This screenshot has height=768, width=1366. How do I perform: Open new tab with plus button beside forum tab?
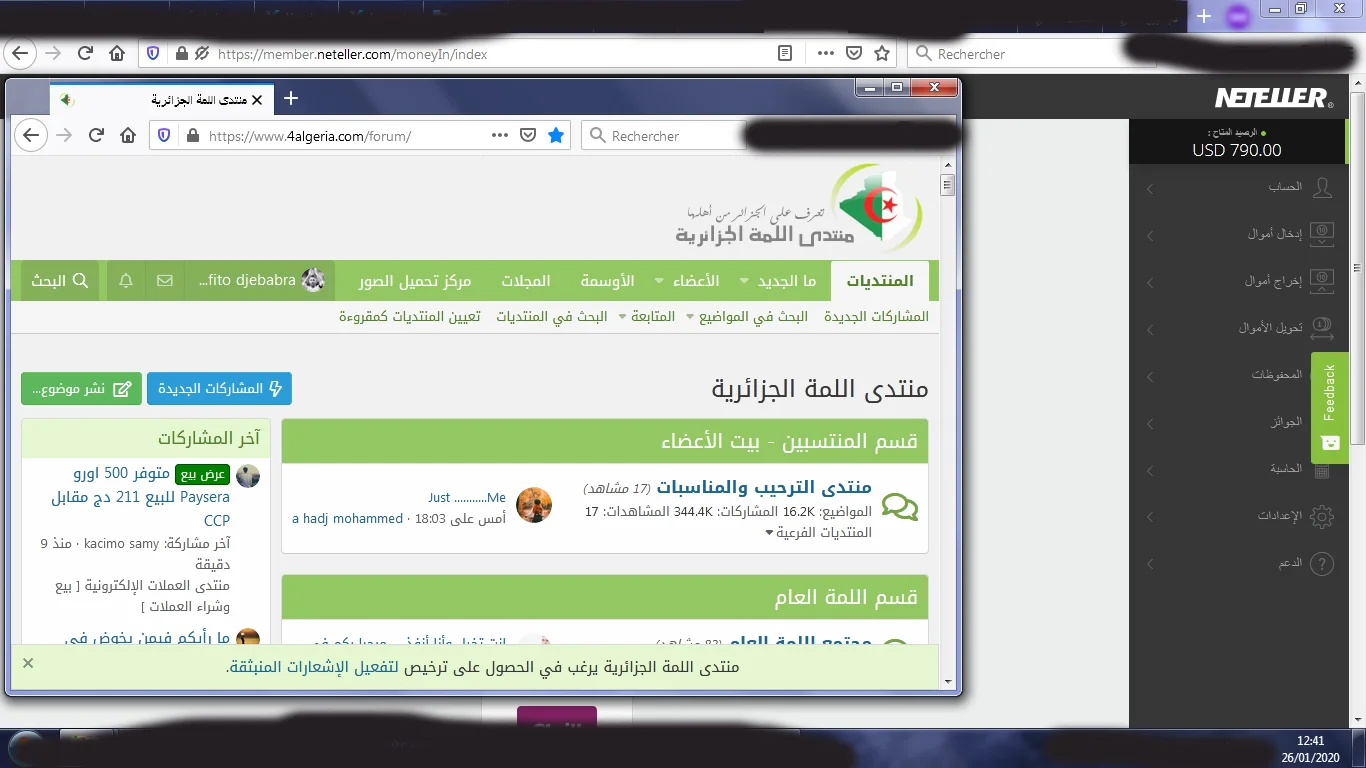[290, 98]
